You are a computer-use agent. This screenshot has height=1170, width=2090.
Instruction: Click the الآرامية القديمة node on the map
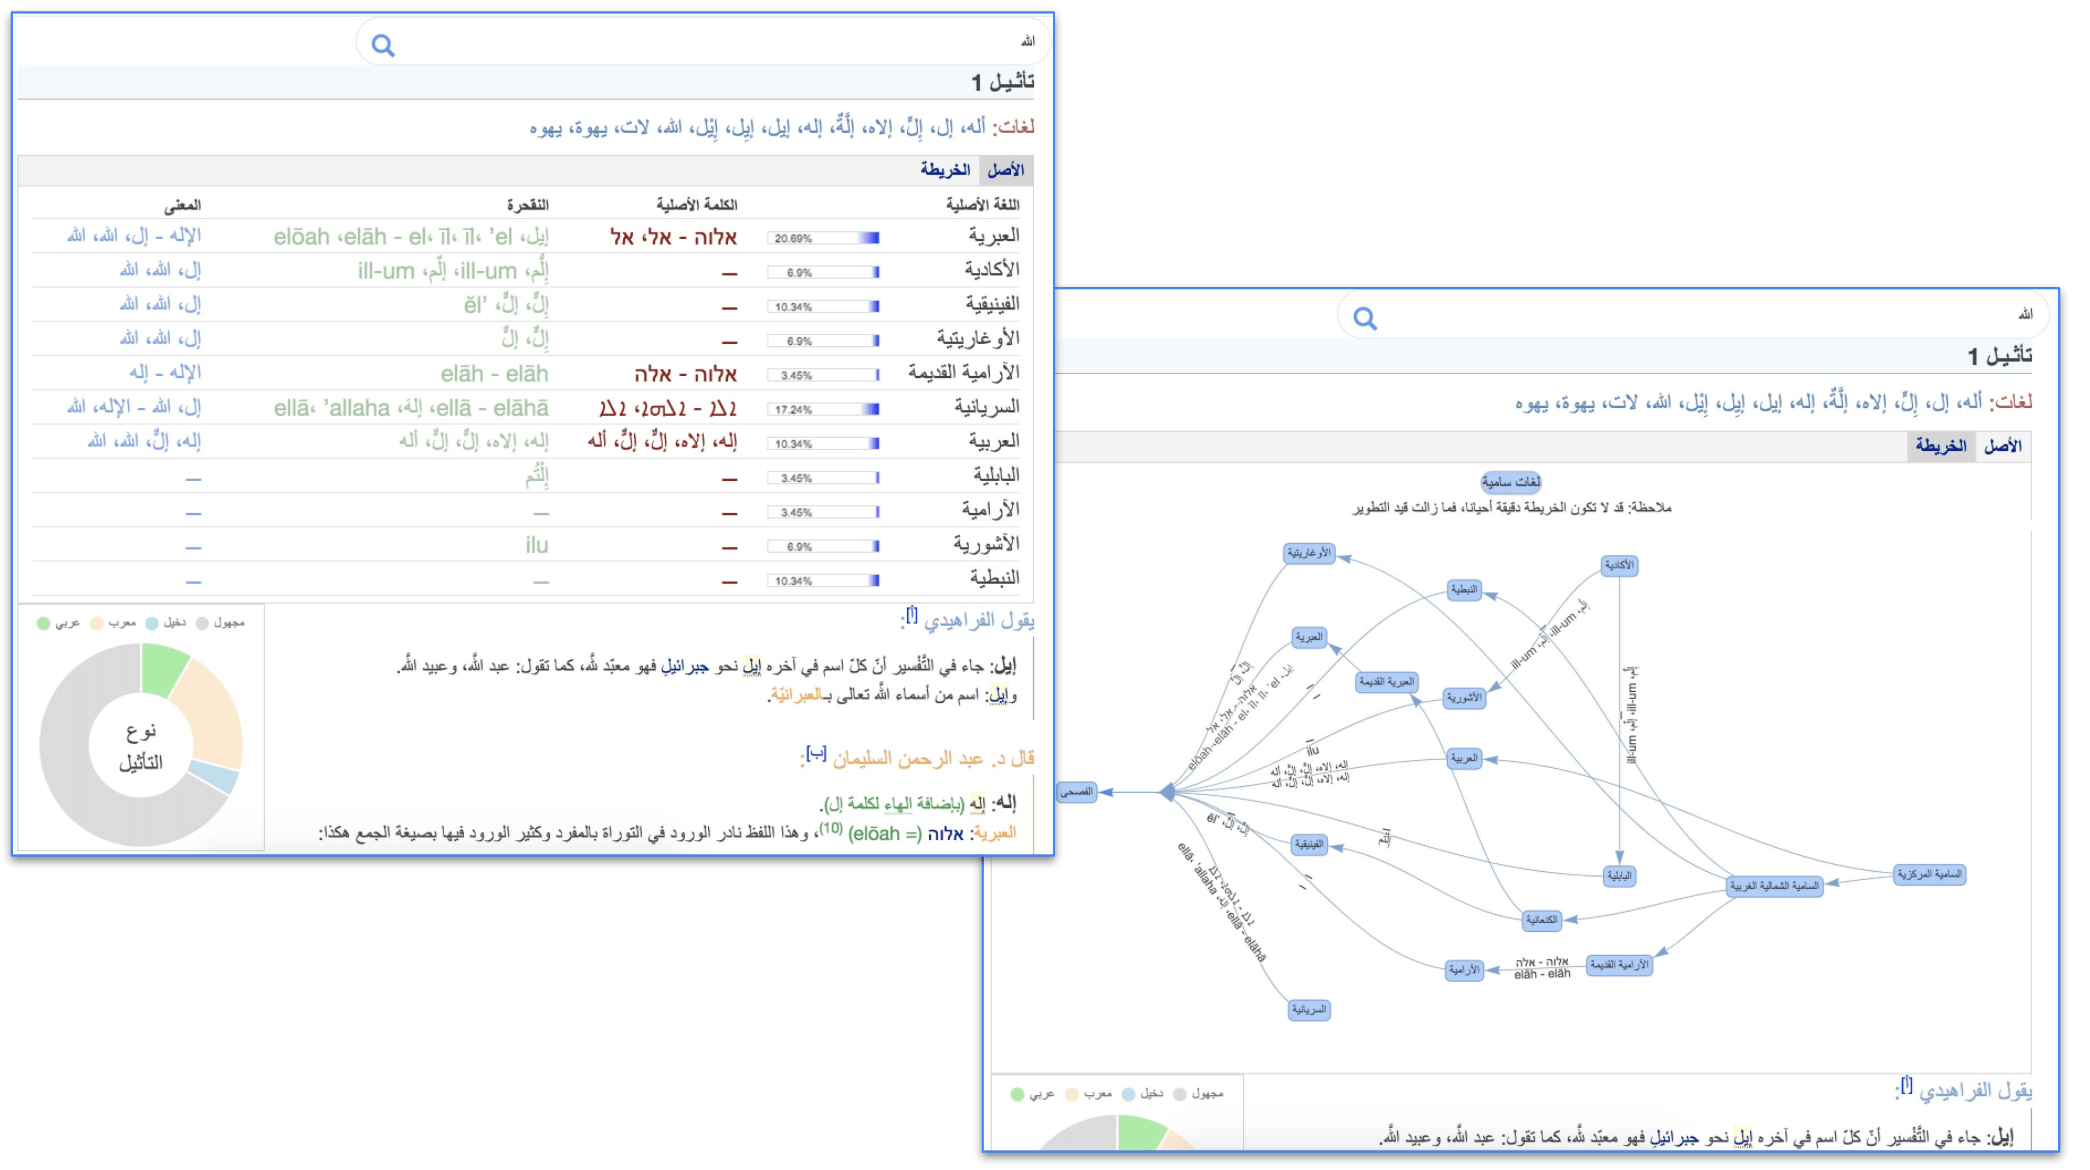(1619, 965)
